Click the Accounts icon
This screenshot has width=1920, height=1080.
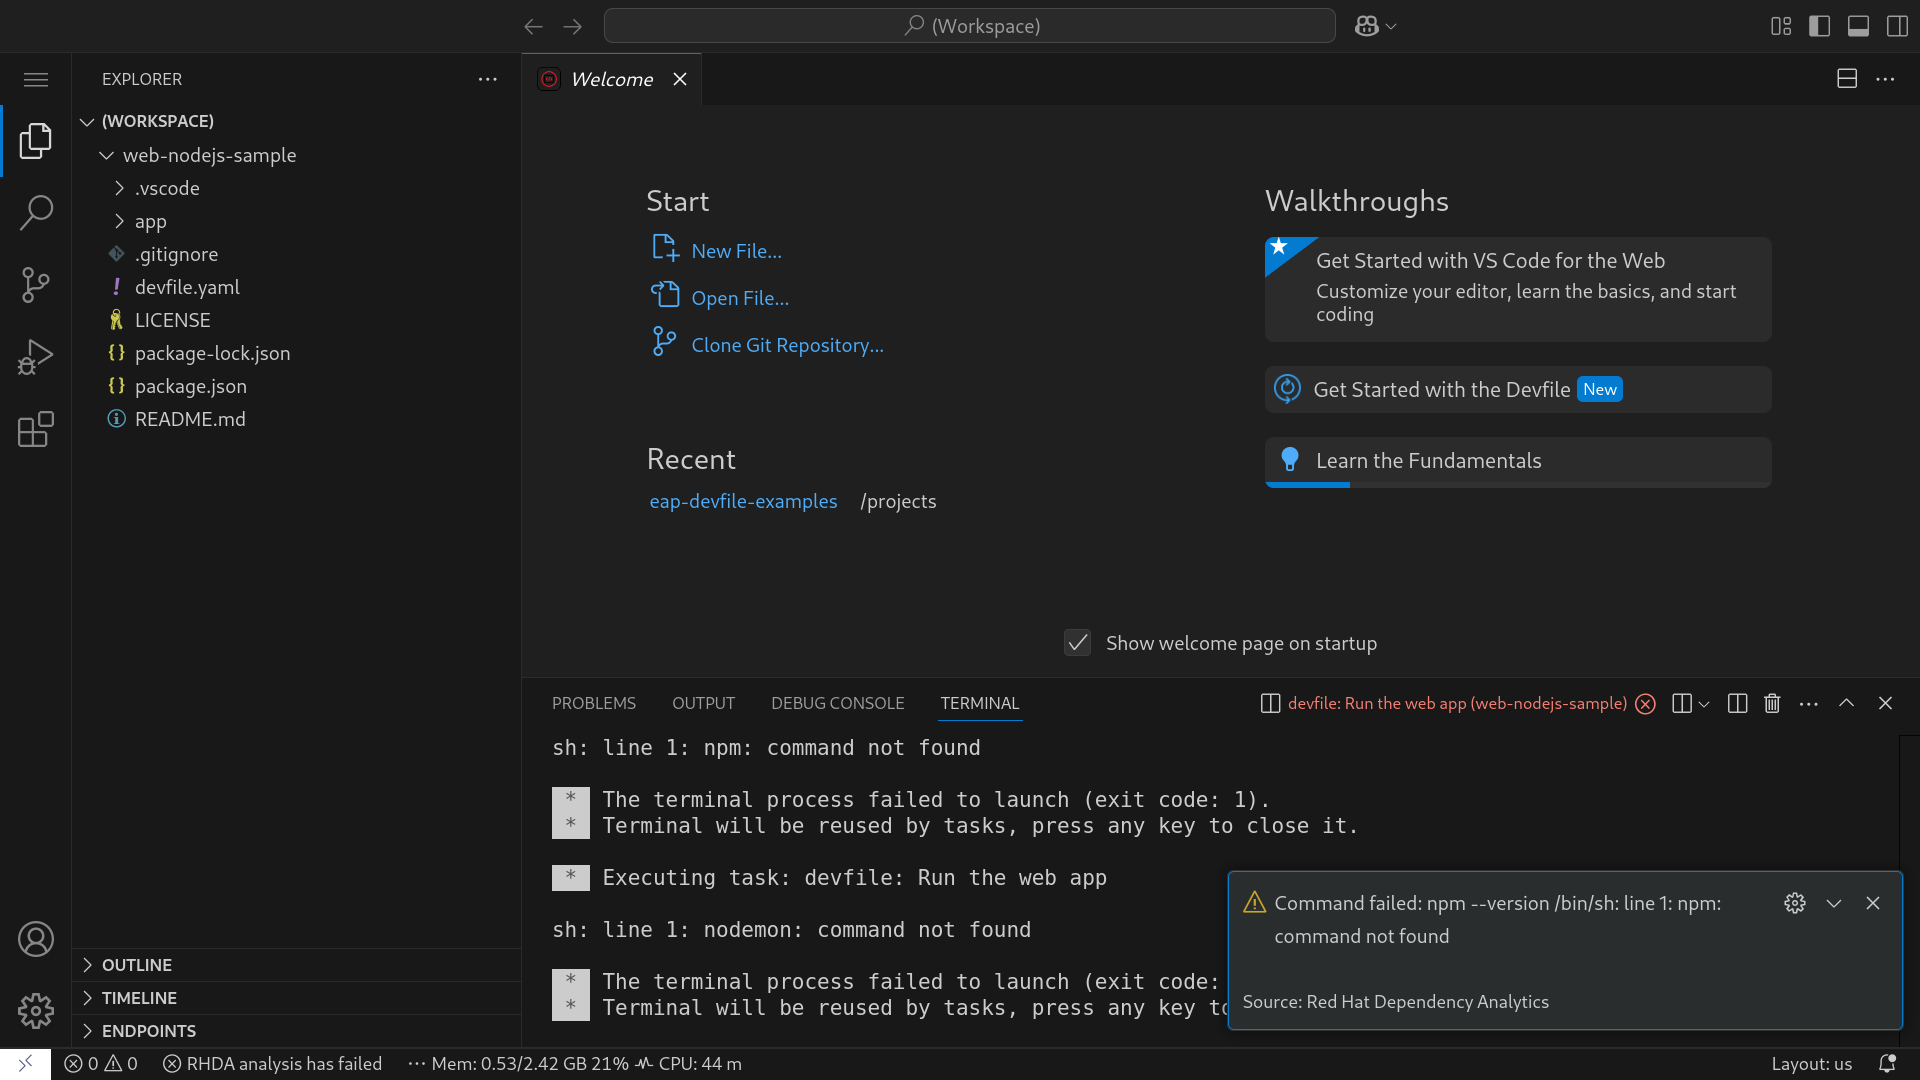36,939
